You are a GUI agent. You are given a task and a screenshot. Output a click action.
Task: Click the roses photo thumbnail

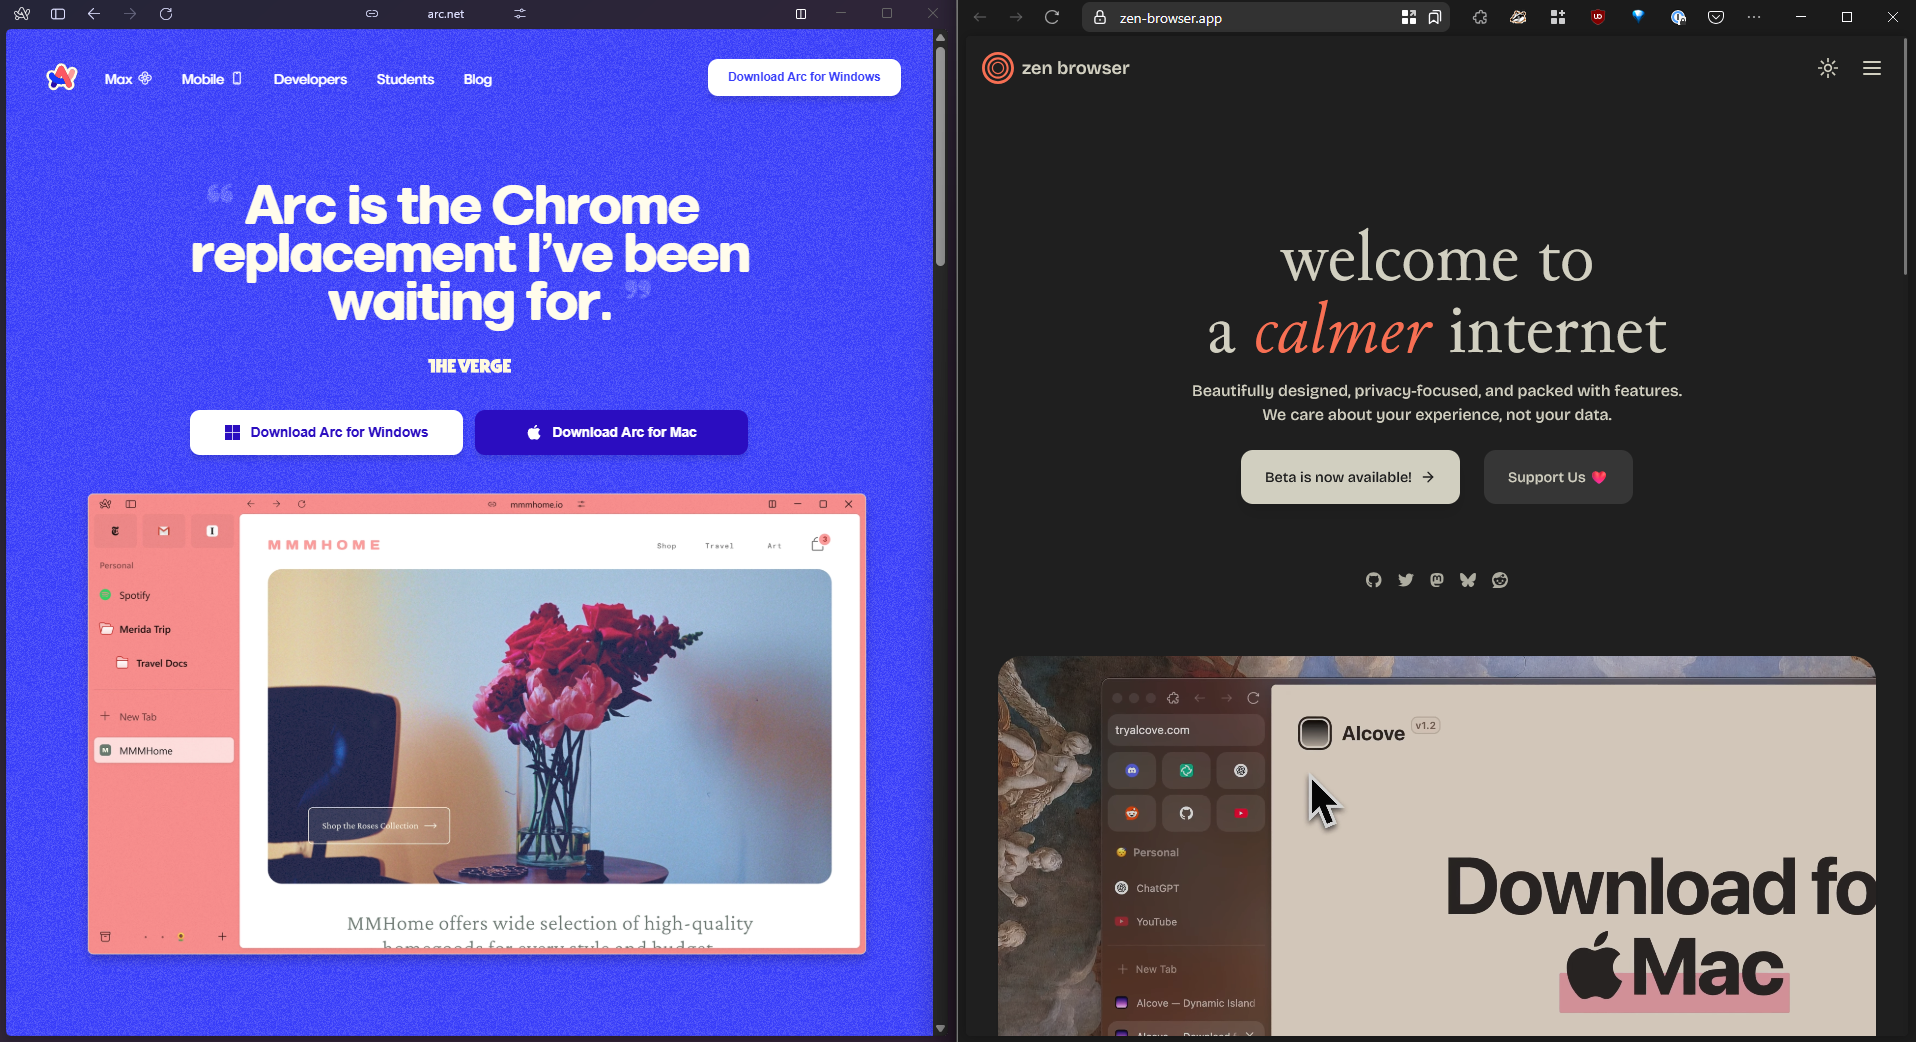click(x=549, y=726)
